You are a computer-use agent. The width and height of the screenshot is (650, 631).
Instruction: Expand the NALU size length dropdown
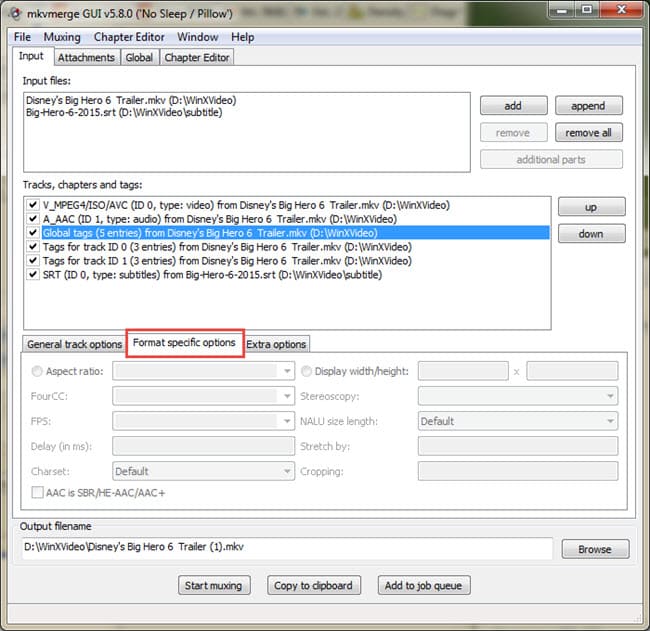coord(517,421)
